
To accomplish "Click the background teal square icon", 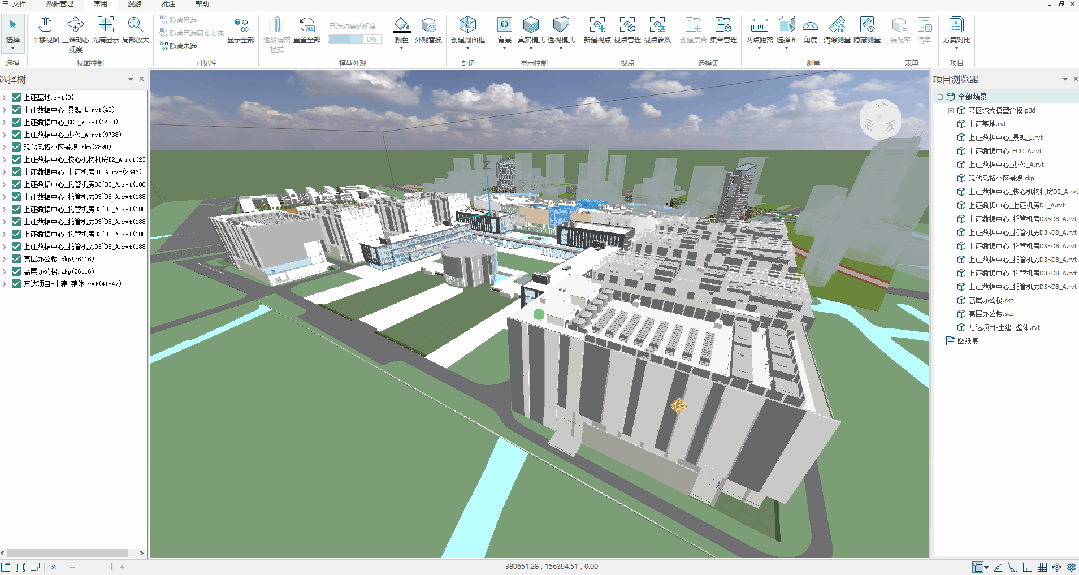I will pos(504,25).
